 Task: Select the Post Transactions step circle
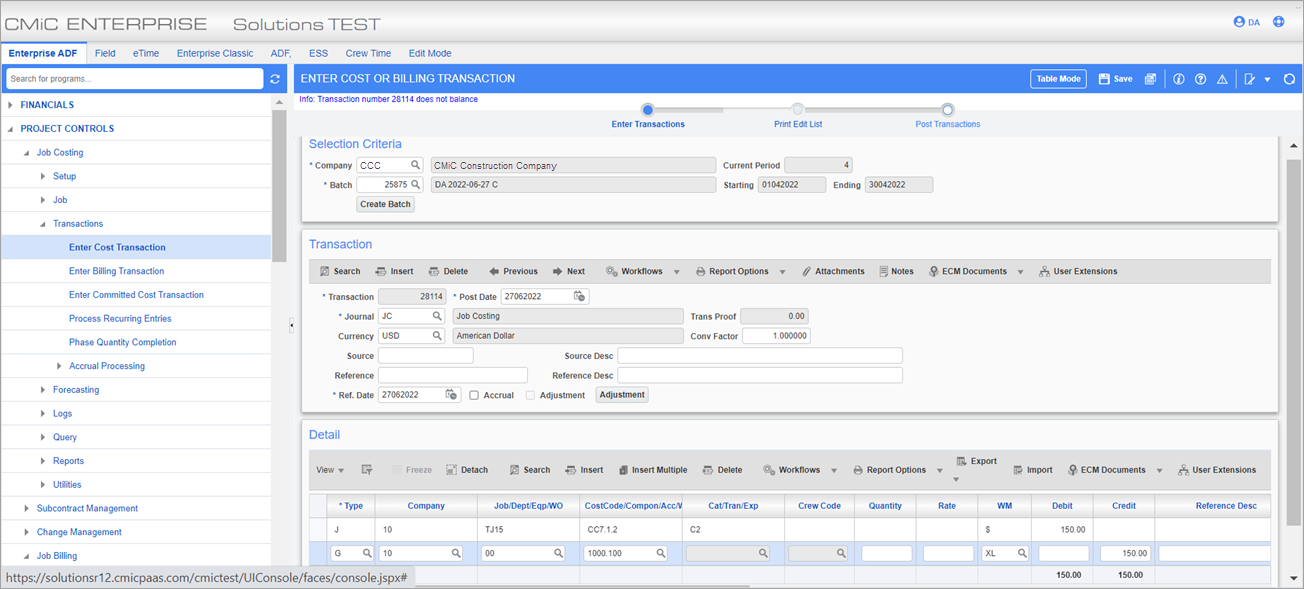tap(948, 110)
